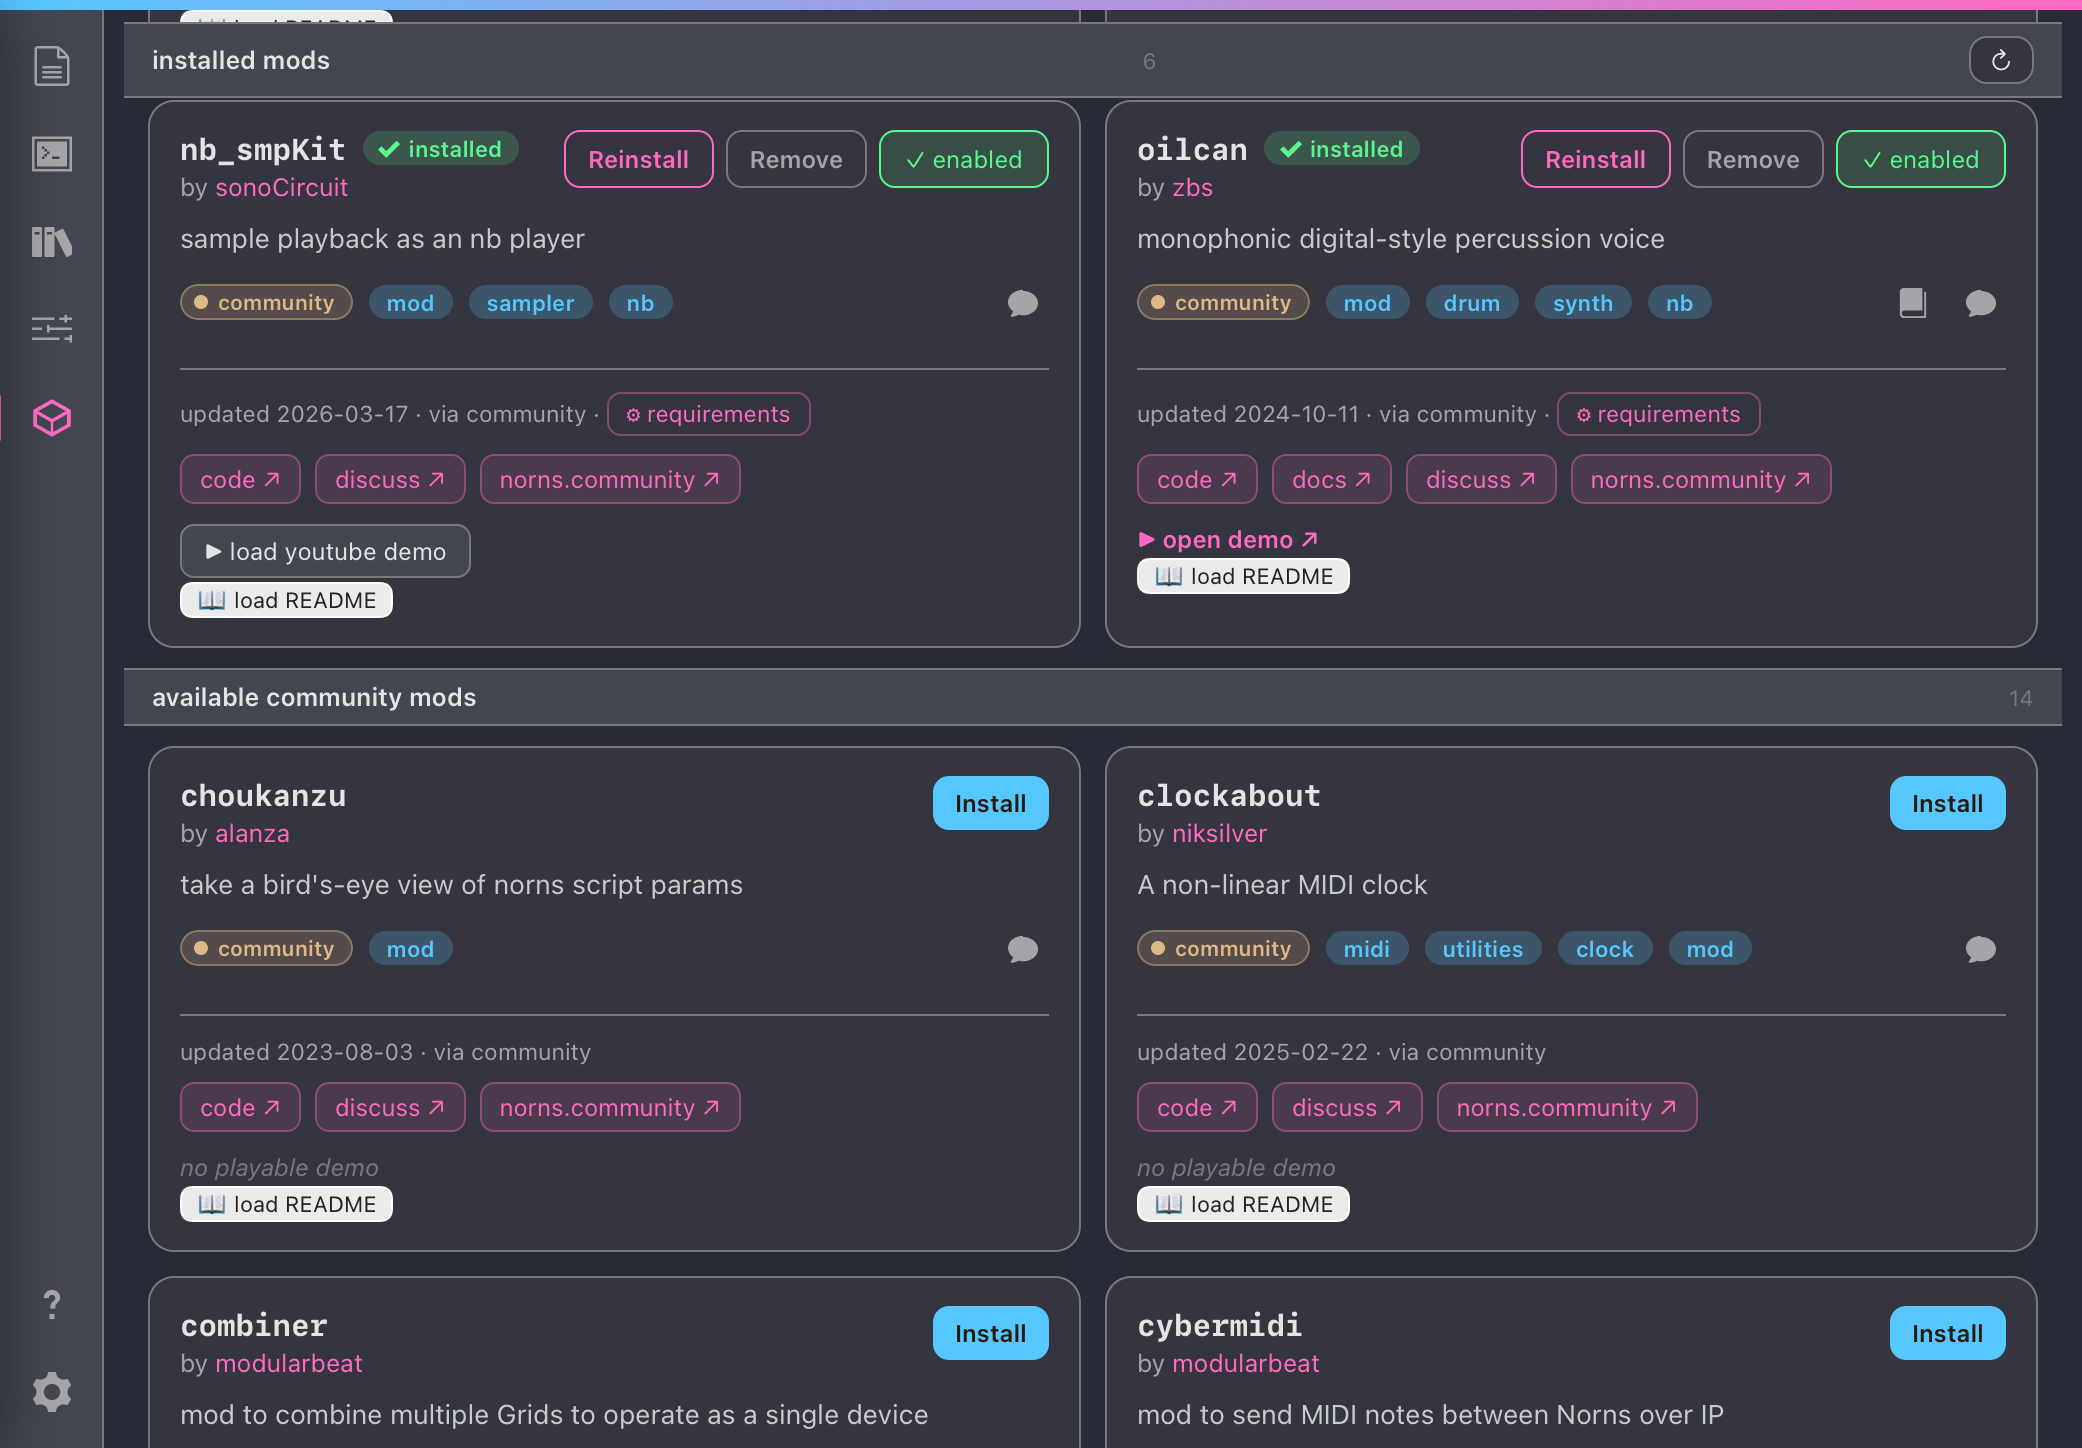Remove the oilcan mod

(1753, 159)
